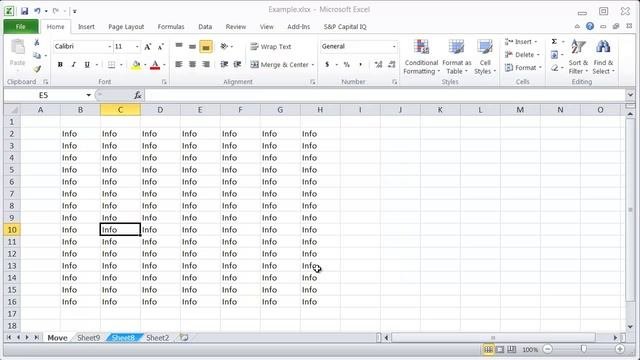Open Merge & Center dropdown arrow
Viewport: 640px width, 360px height.
point(313,65)
